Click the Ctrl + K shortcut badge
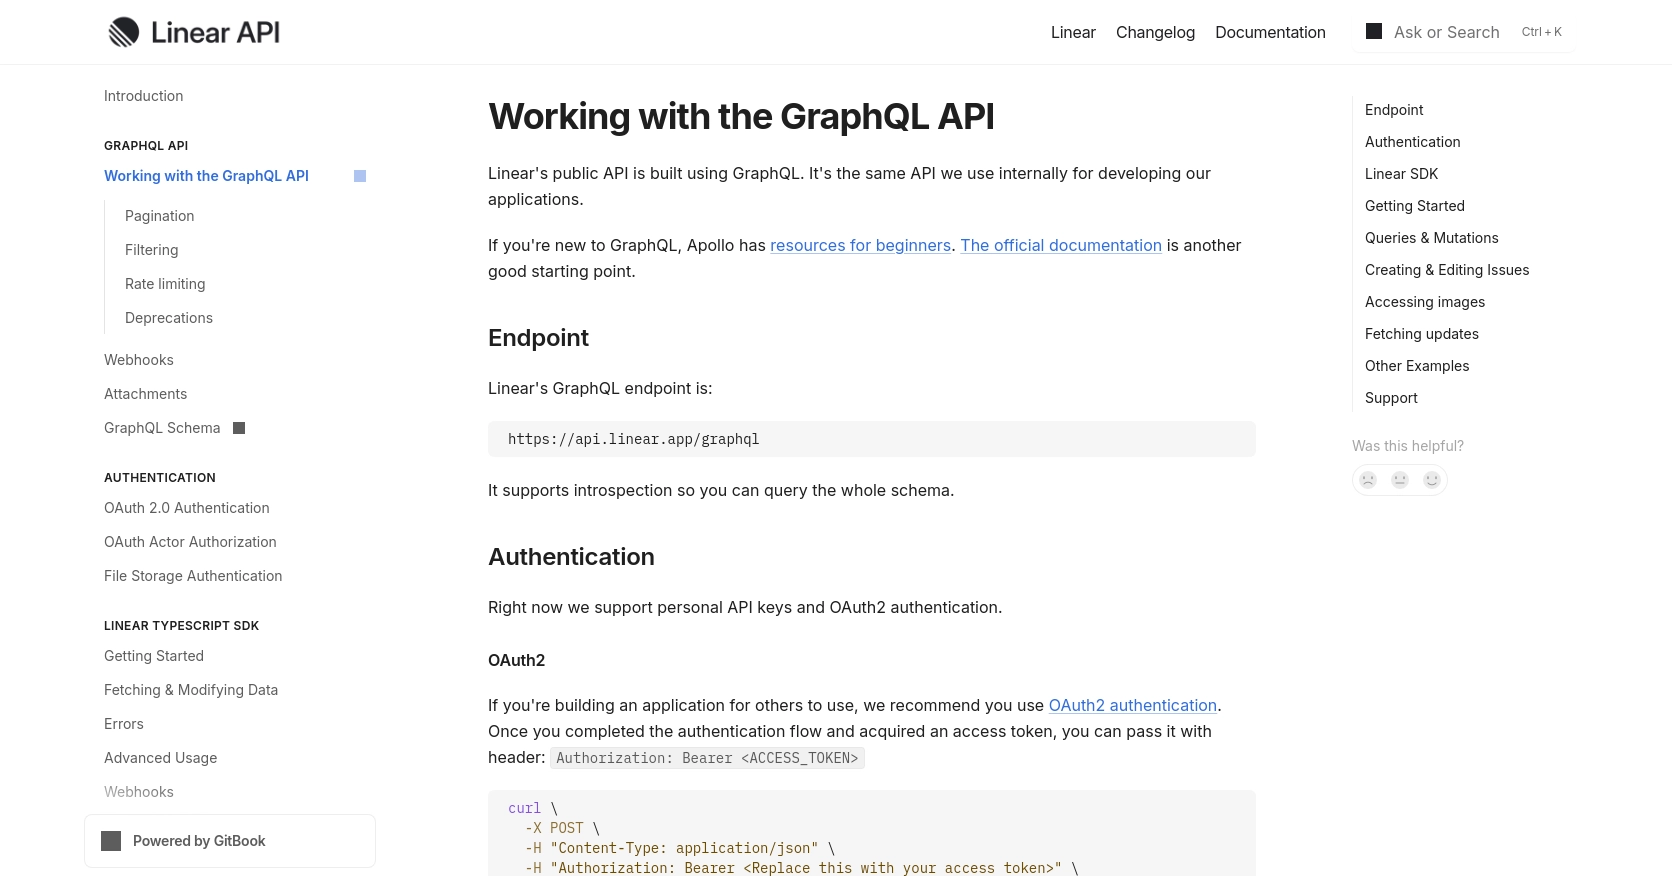The width and height of the screenshot is (1680, 876). [1541, 32]
